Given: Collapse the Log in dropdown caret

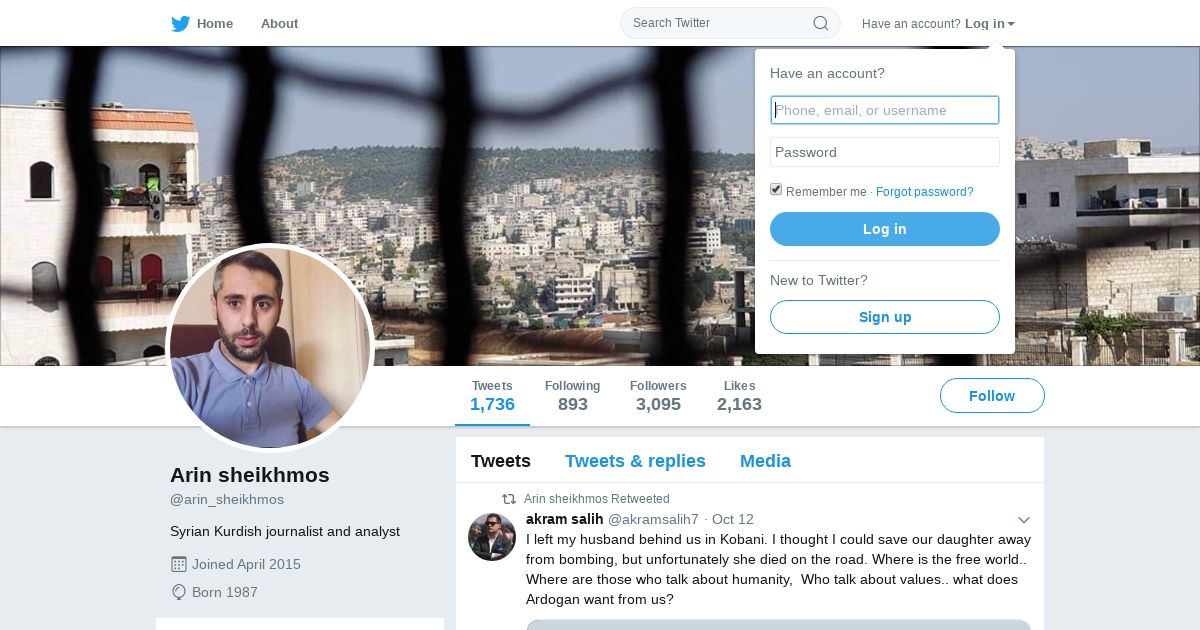Looking at the screenshot, I should click(x=1011, y=24).
